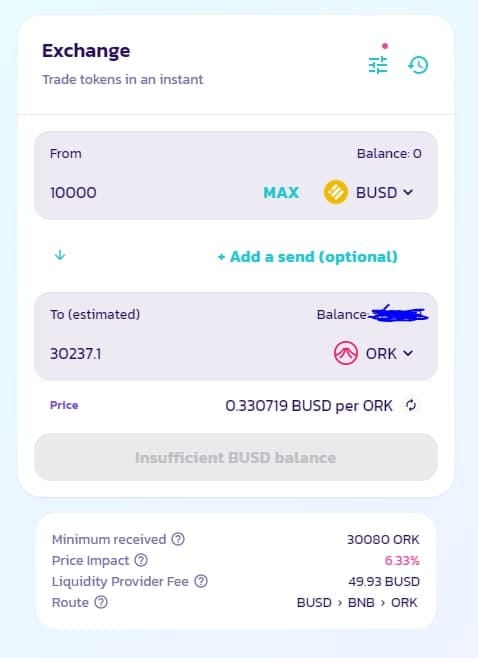The width and height of the screenshot is (478, 658).
Task: Swap direction with the down arrow
Action: point(60,255)
